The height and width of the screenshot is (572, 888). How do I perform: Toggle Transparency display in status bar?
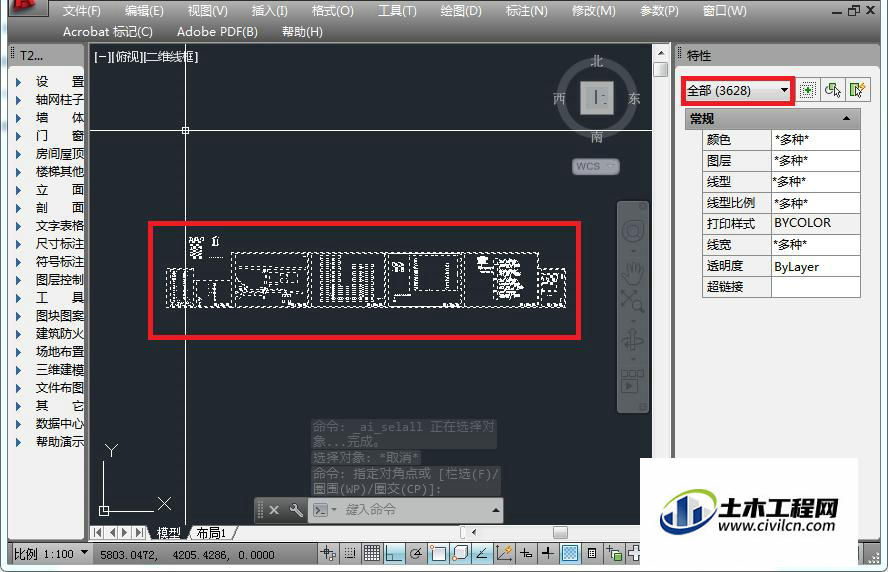pos(570,553)
